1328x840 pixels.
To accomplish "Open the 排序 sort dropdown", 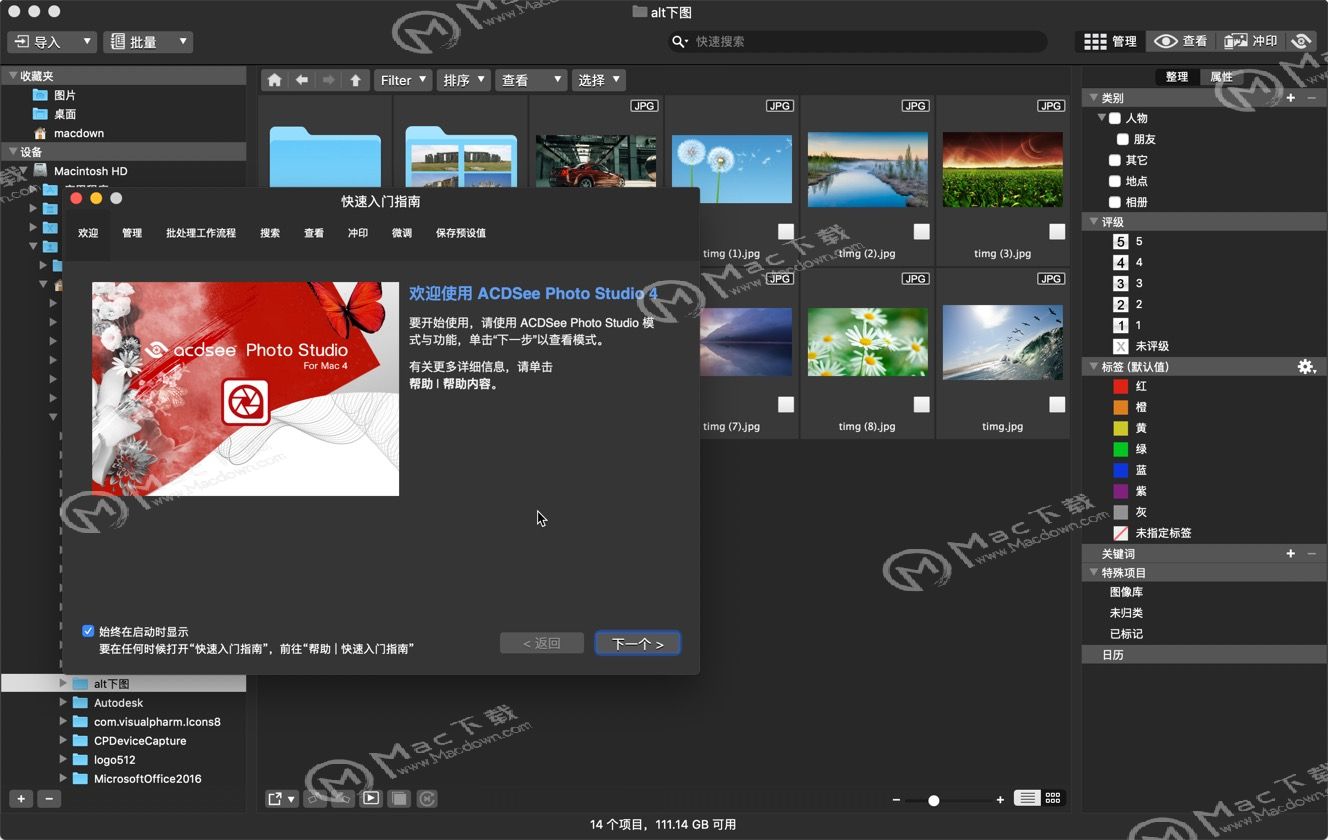I will point(463,80).
